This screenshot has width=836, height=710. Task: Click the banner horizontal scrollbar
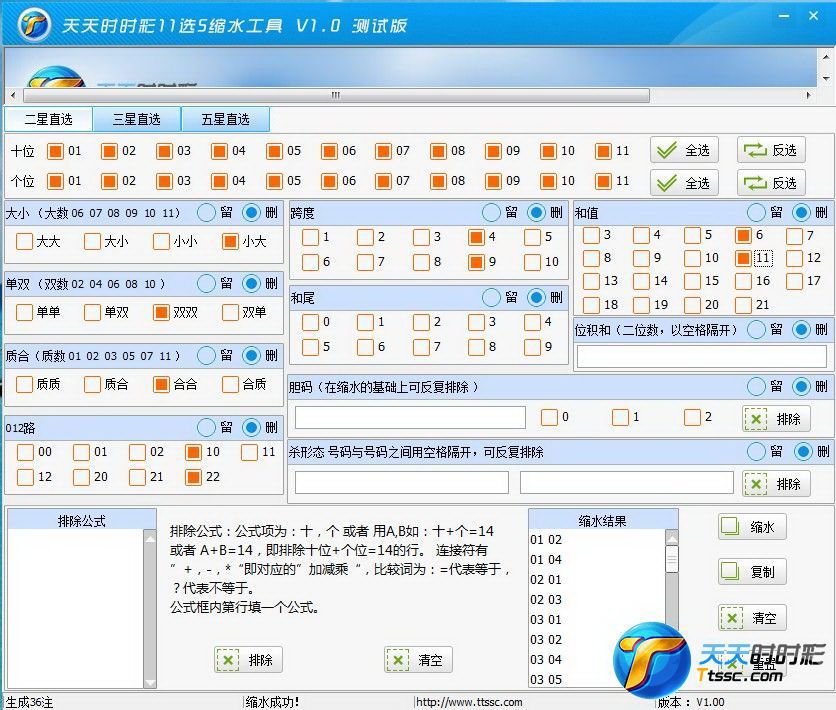coord(336,95)
